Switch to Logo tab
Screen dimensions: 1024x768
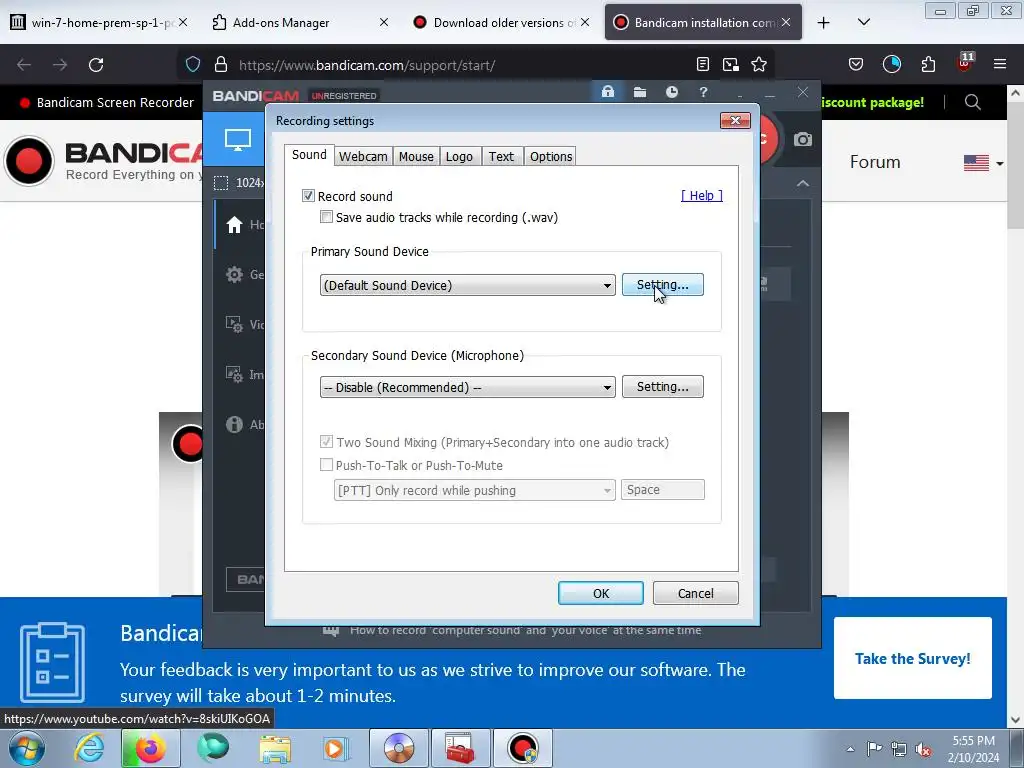(x=459, y=157)
